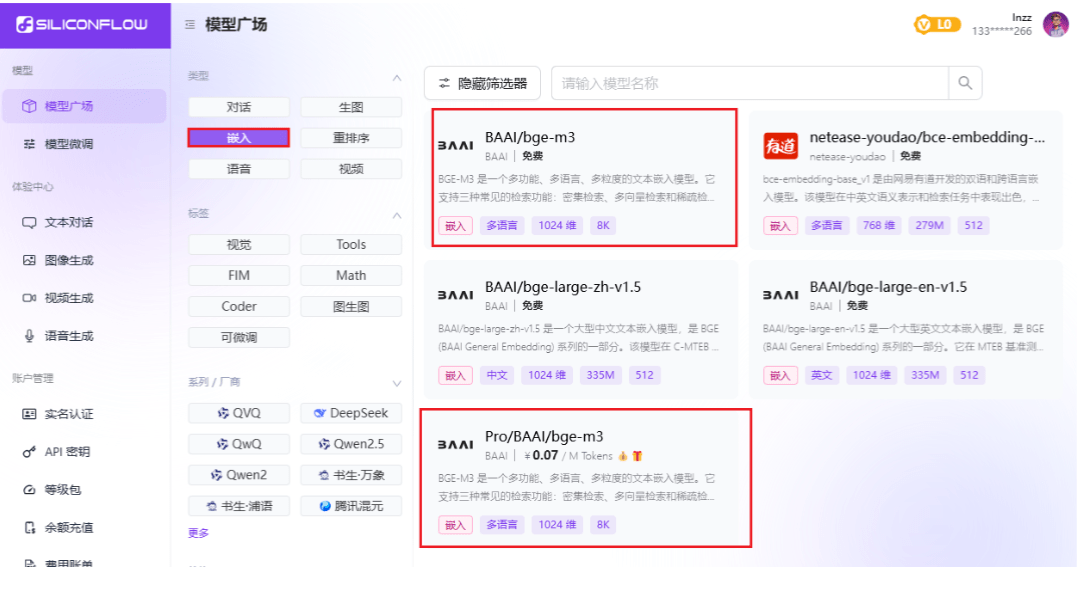Collapse the 类型 filter section

397,77
